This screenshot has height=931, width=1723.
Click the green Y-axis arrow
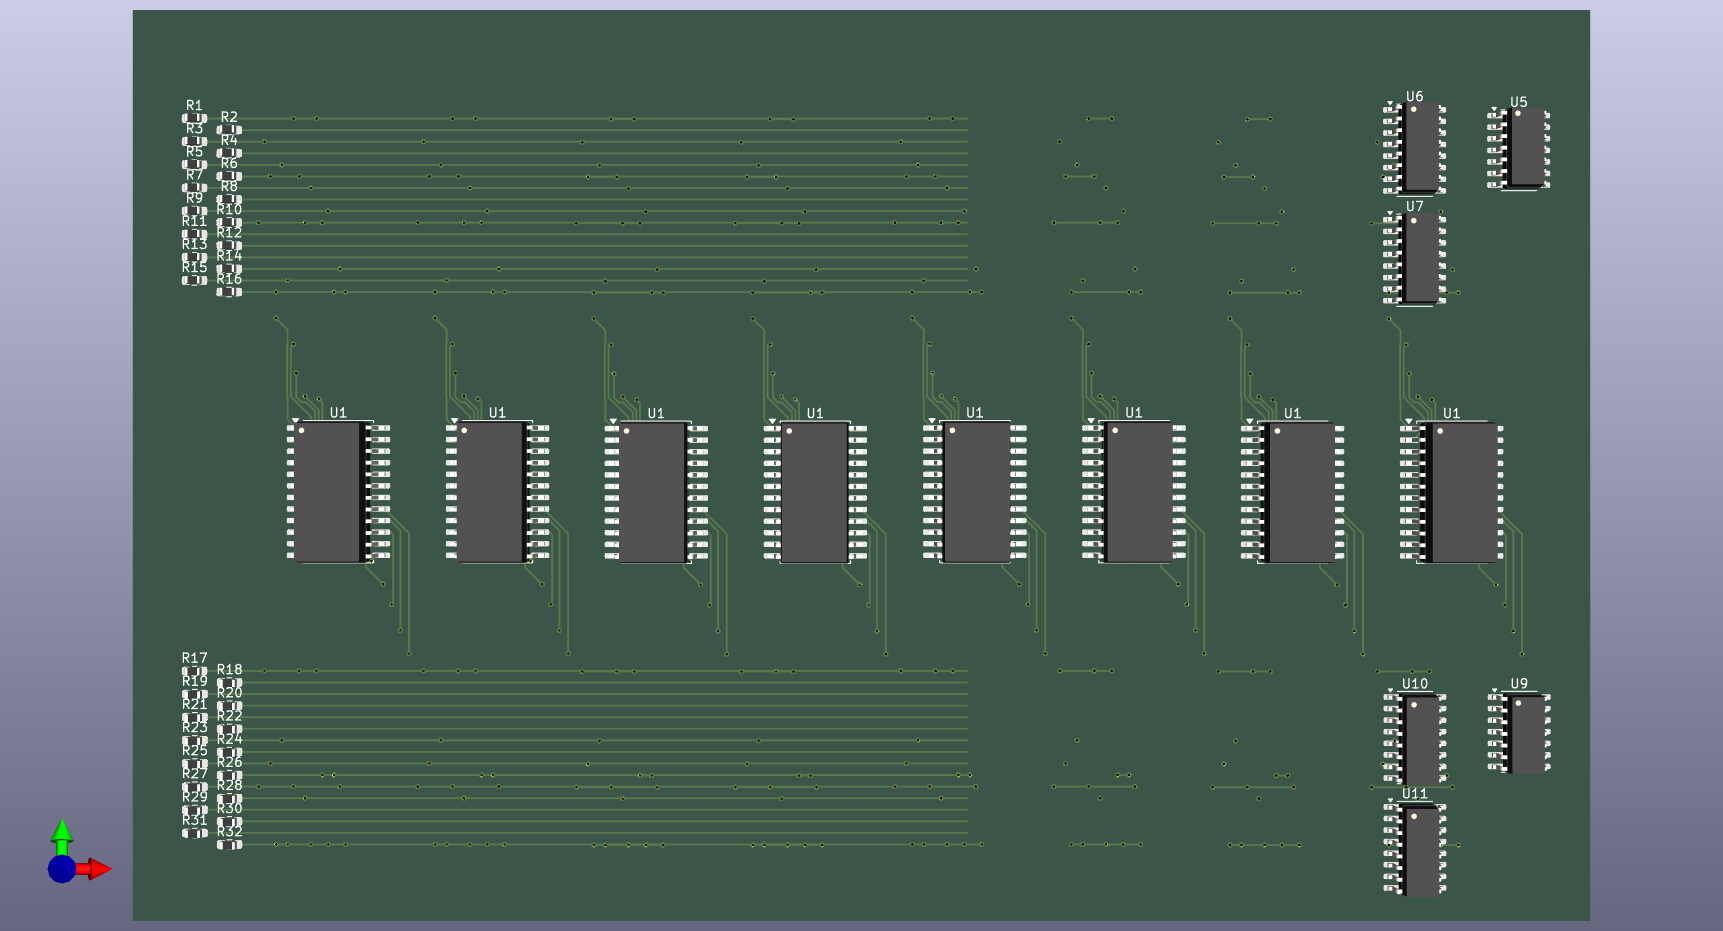62,833
